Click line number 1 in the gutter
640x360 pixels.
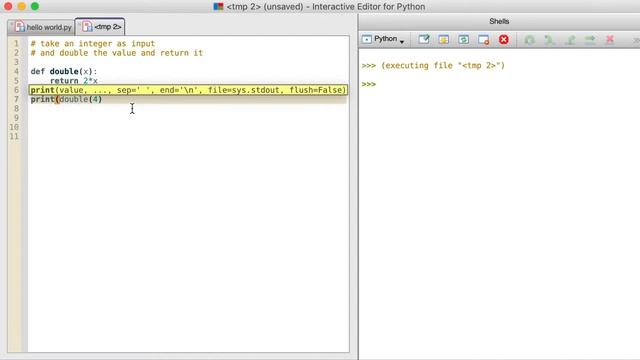16,43
